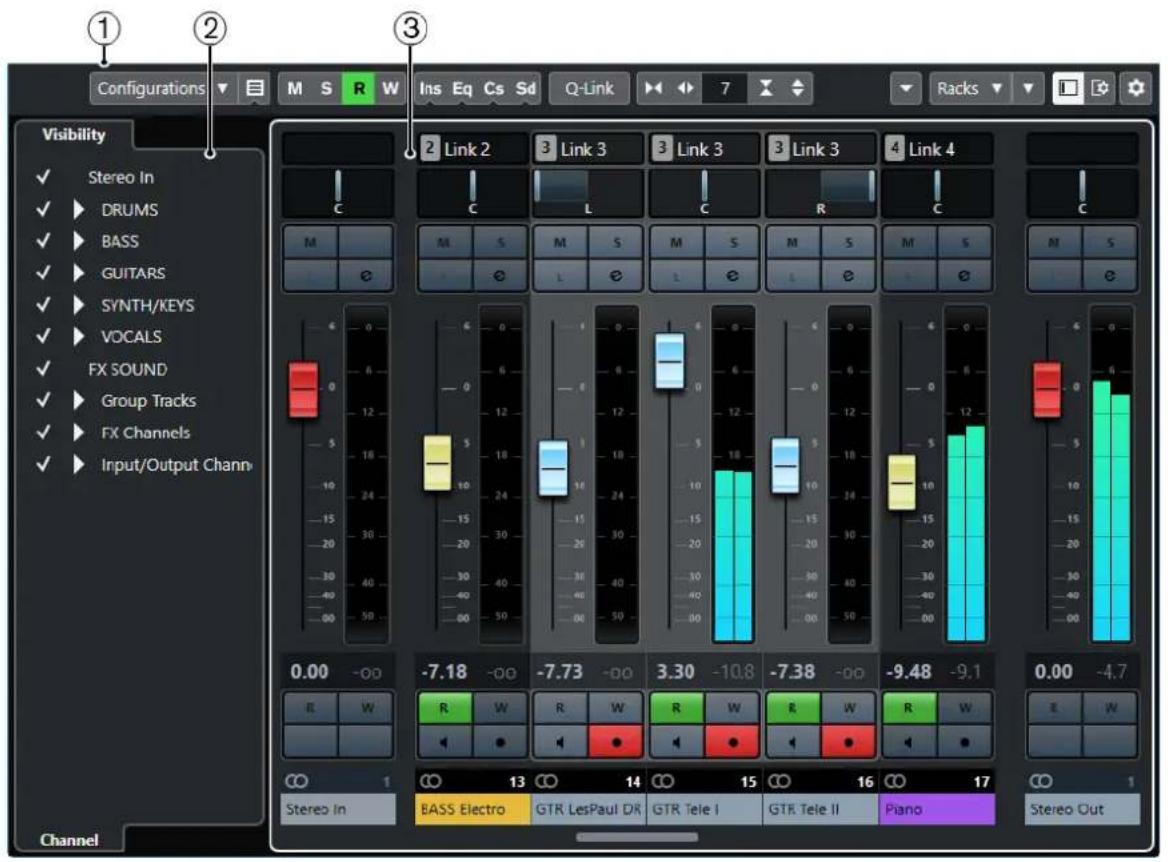This screenshot has width=1168, height=862.
Task: Toggle record enable on GTR Tele I
Action: point(732,742)
